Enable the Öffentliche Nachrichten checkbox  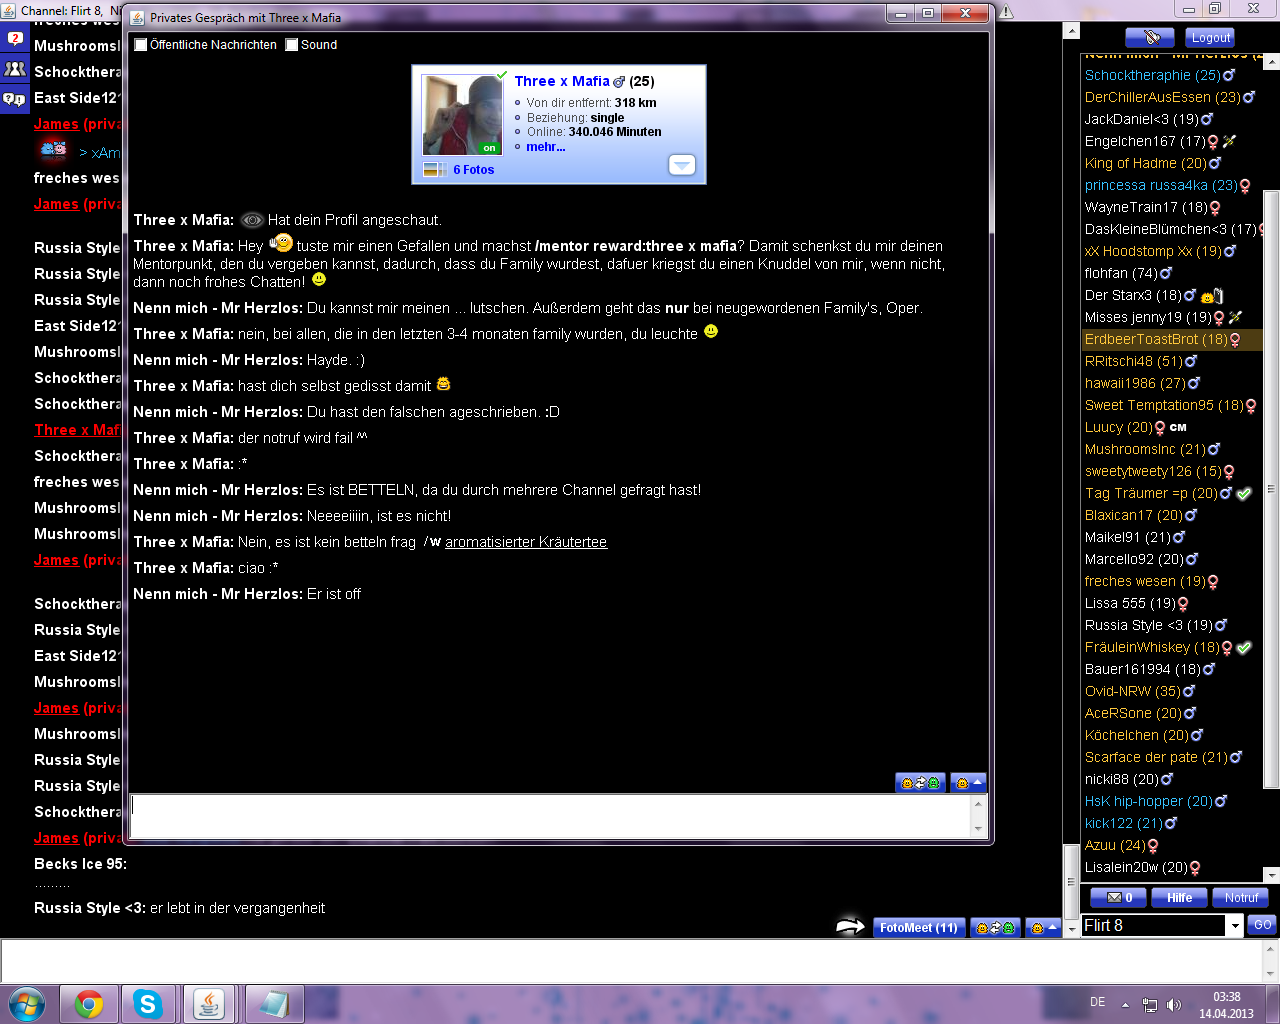[x=141, y=45]
